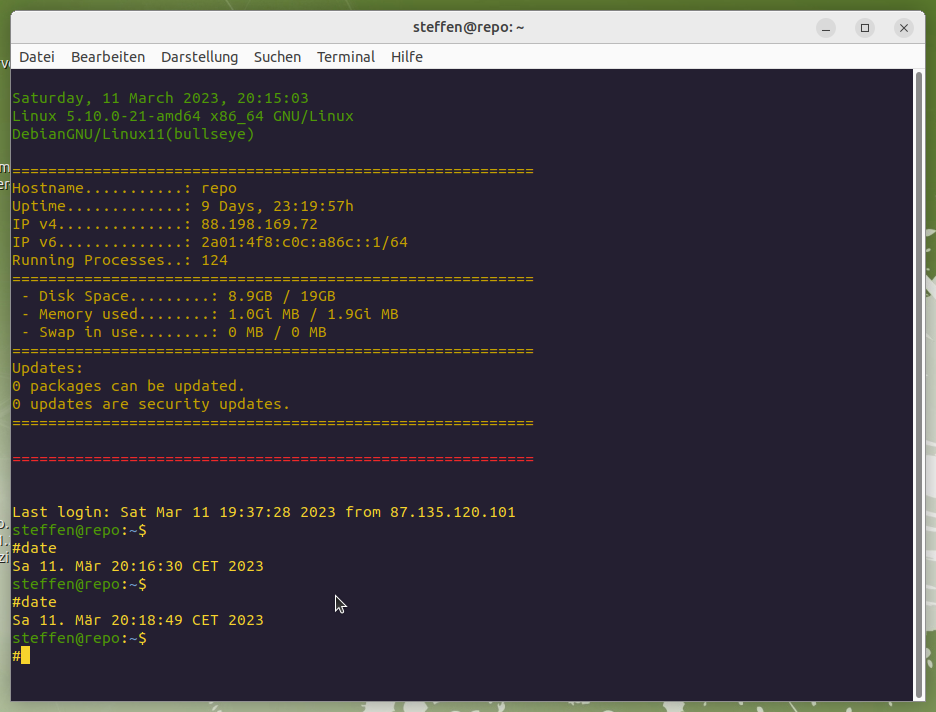Minimize the steffen@repo terminal window

tap(826, 28)
